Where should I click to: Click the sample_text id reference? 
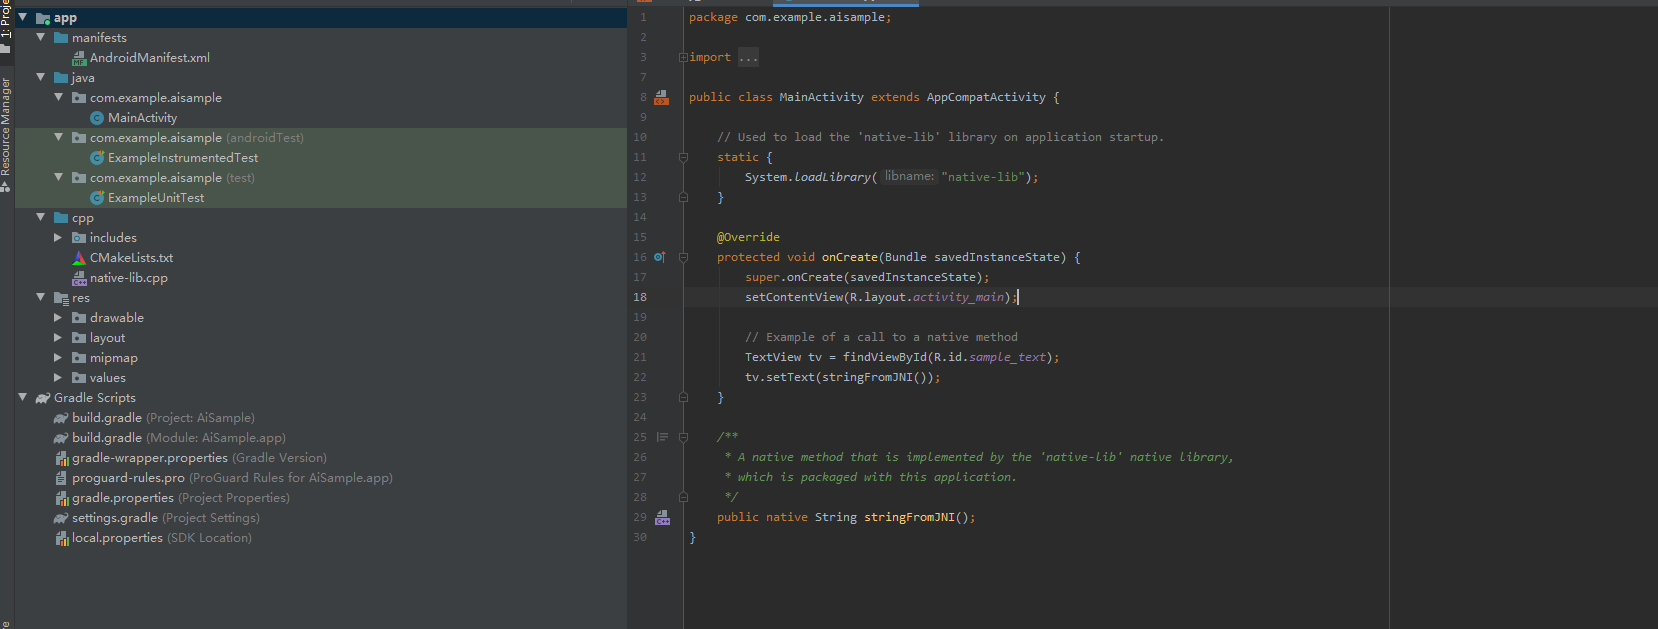click(1007, 357)
